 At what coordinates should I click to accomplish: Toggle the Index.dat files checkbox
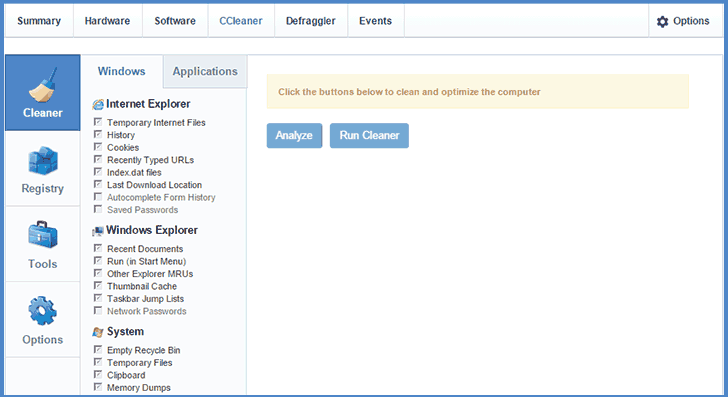tap(98, 172)
